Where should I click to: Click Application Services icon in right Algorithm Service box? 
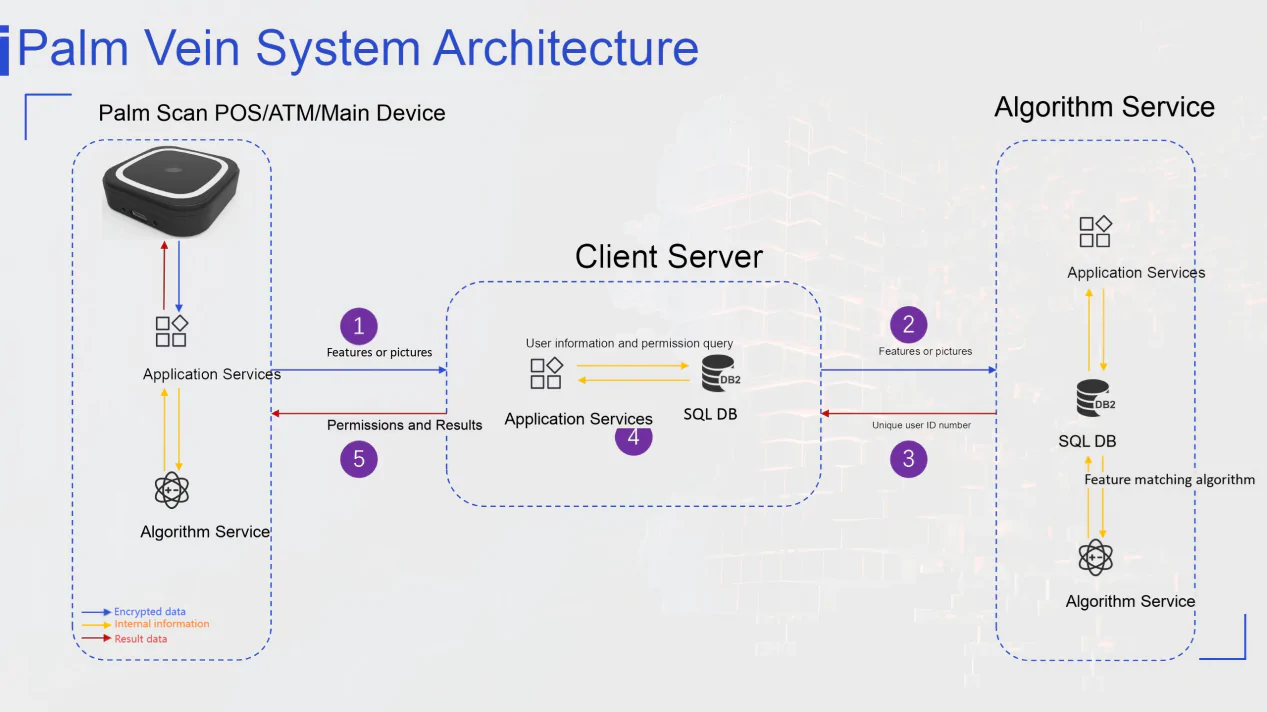(1095, 231)
